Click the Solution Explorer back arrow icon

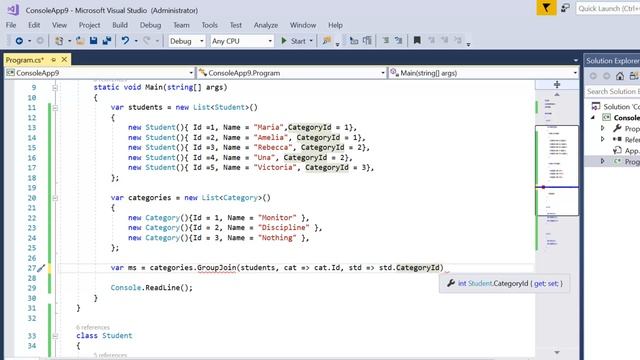click(593, 76)
